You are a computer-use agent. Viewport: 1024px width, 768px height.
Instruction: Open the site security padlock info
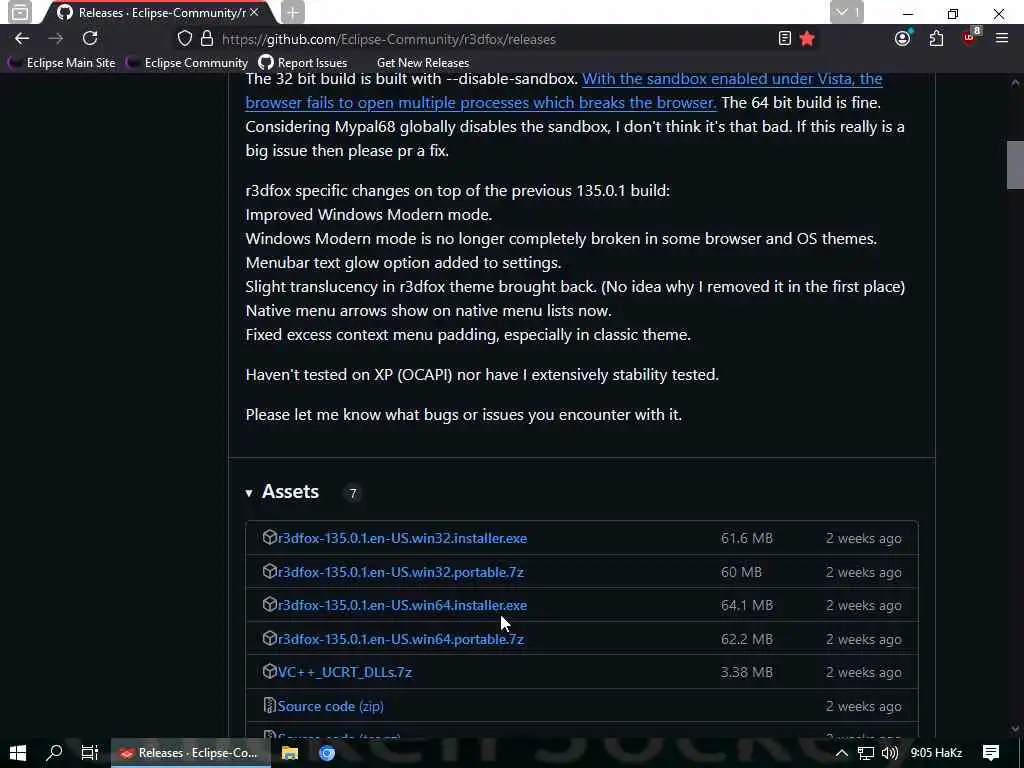[x=207, y=39]
